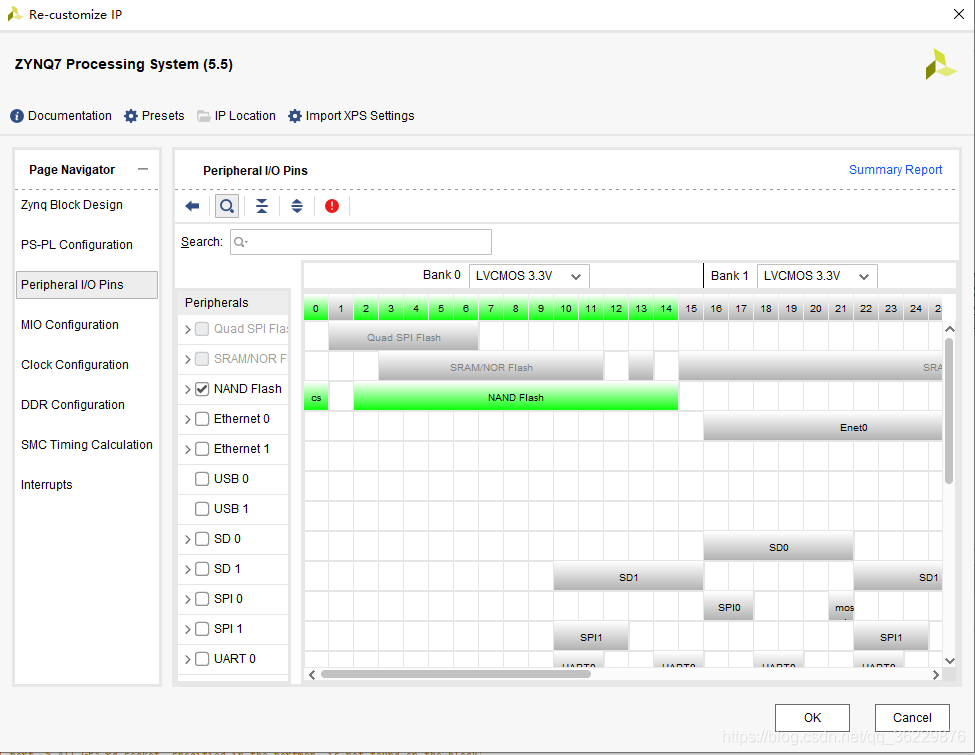Enable the Ethernet 1 checkbox
The width and height of the screenshot is (975, 755).
pyautogui.click(x=202, y=449)
